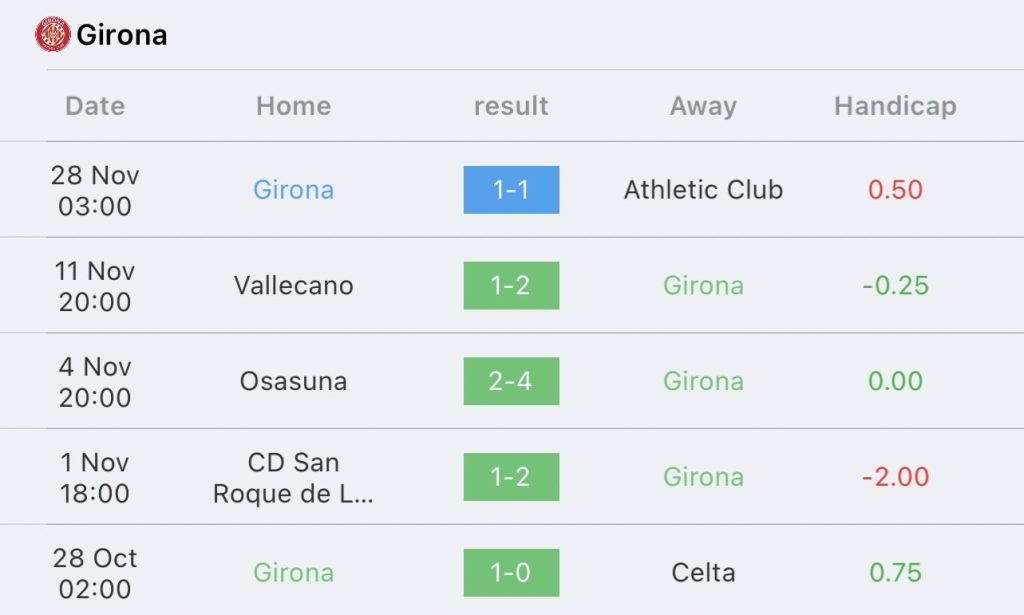Open the 2-4 result badge
The image size is (1024, 615).
coord(511,381)
